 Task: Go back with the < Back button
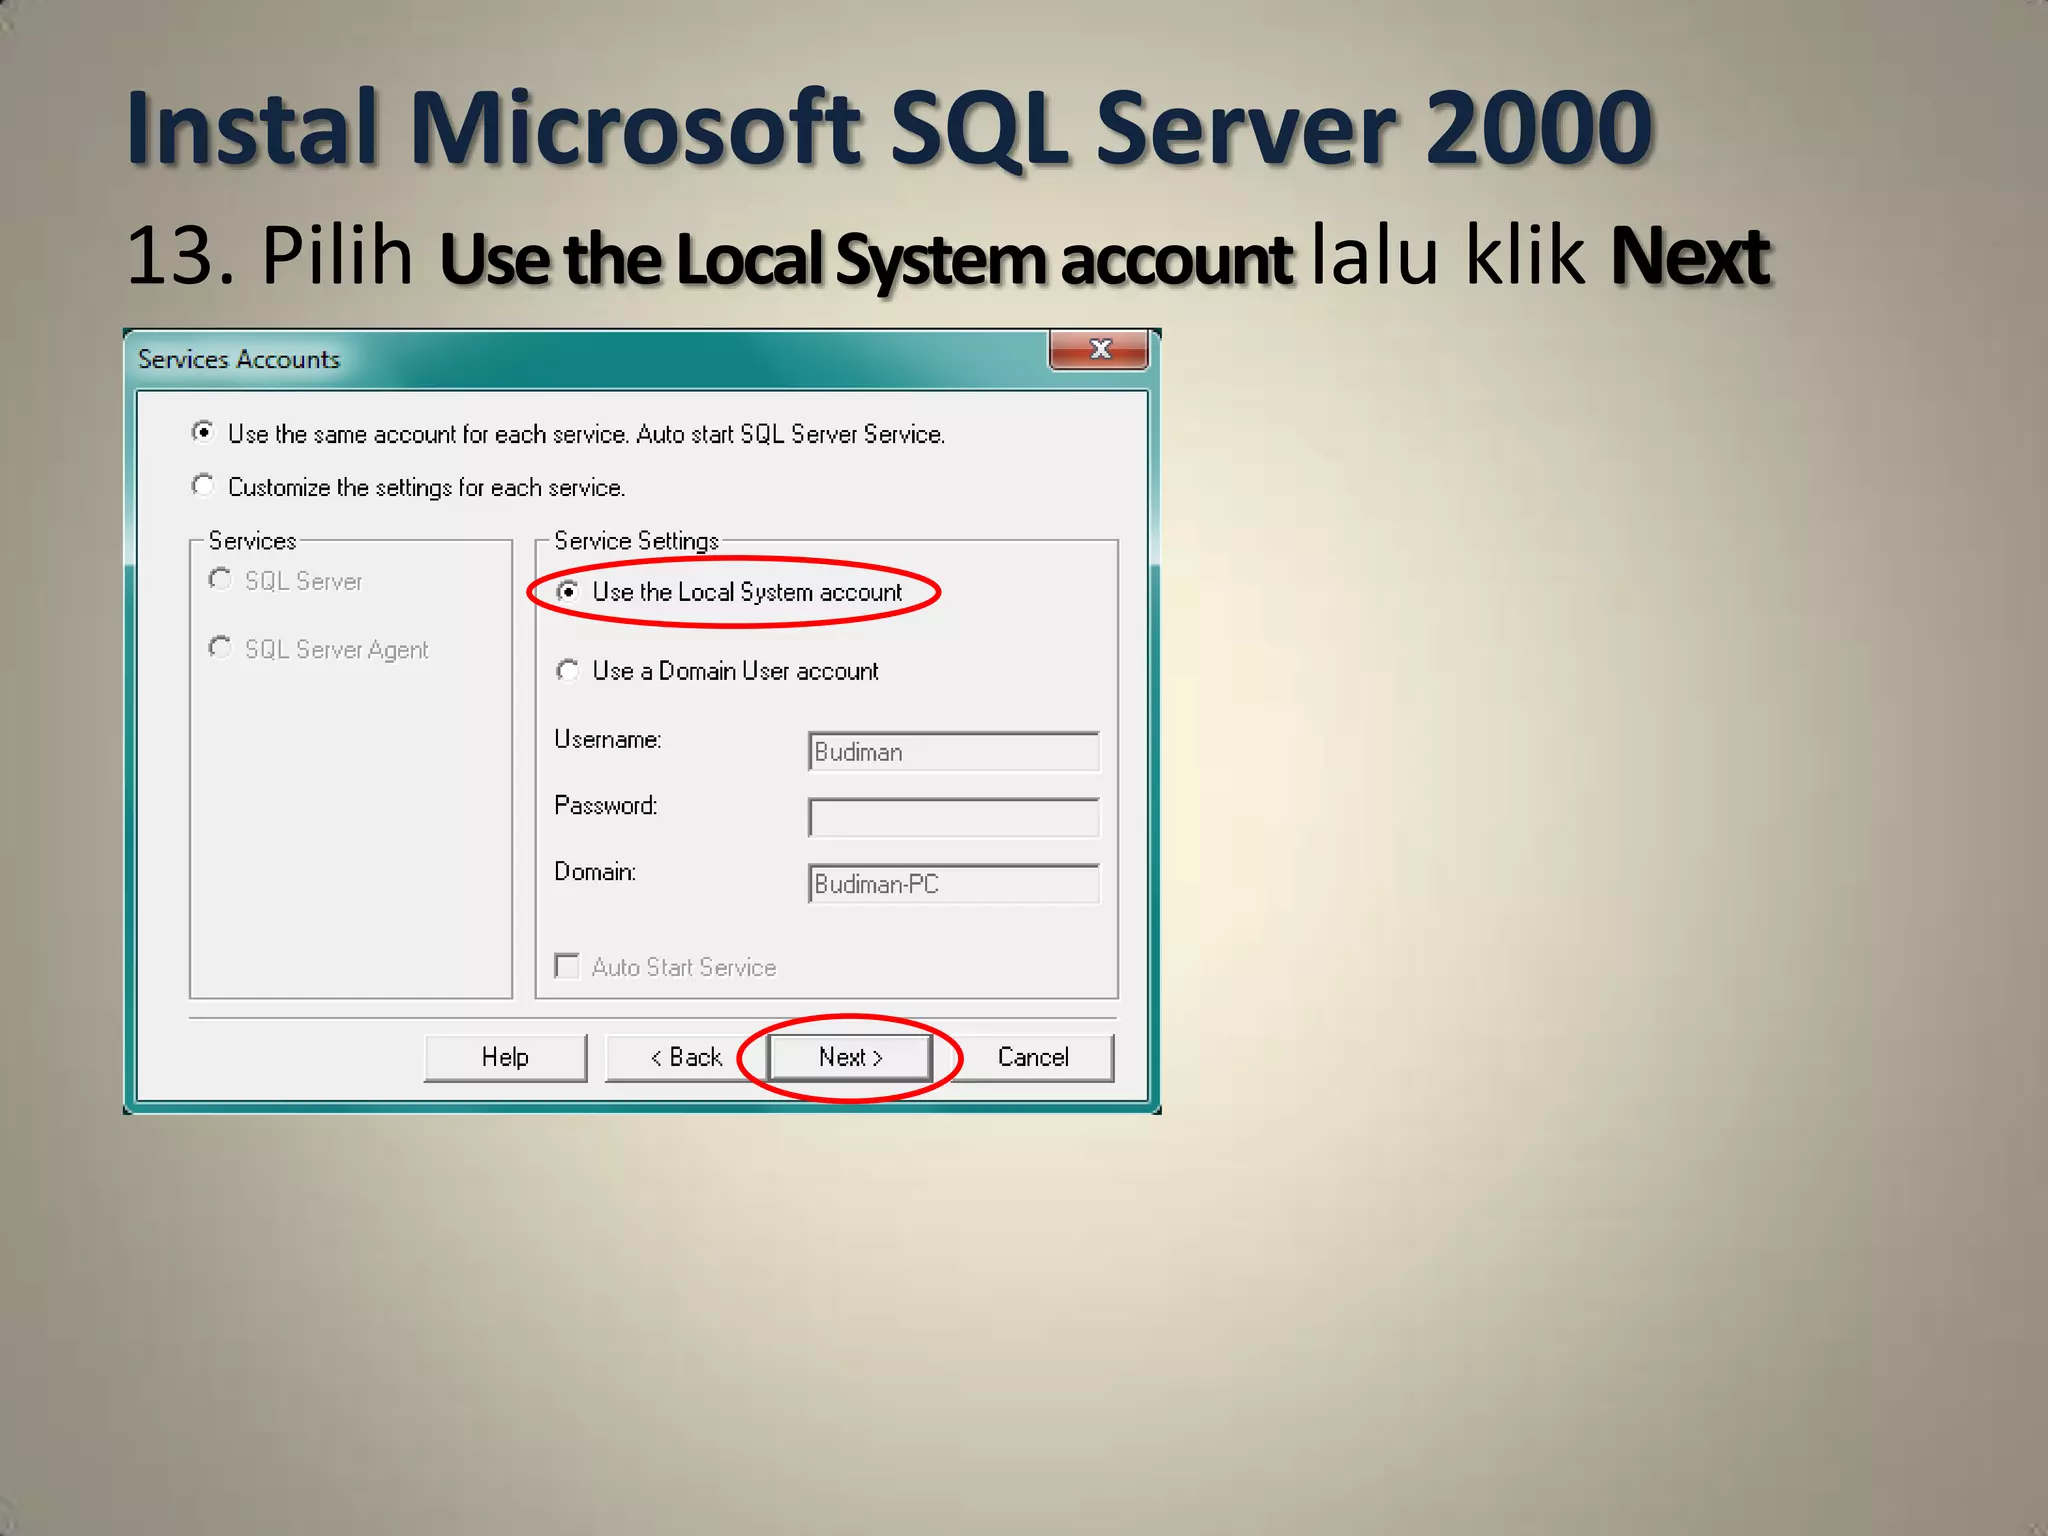pos(686,1058)
